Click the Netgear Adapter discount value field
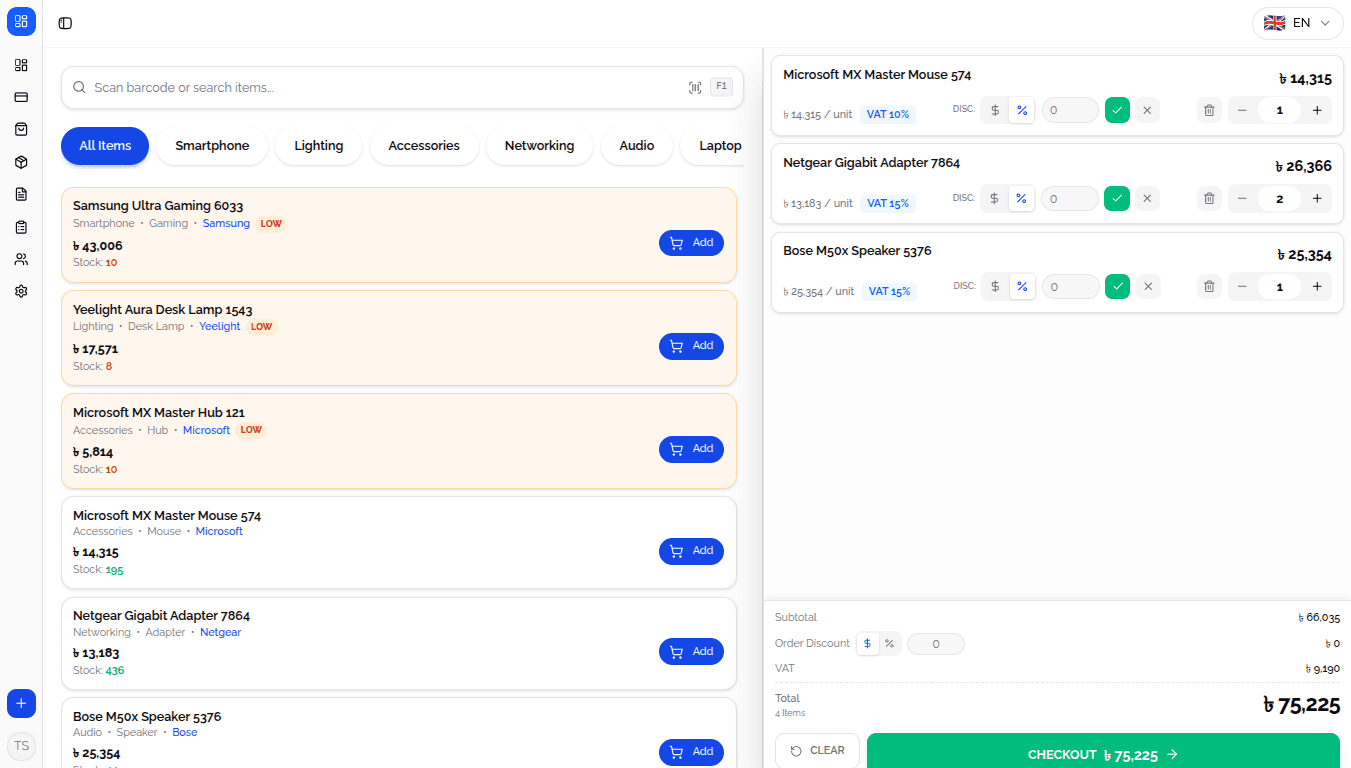Screen dimensions: 1351x768 coord(1070,199)
